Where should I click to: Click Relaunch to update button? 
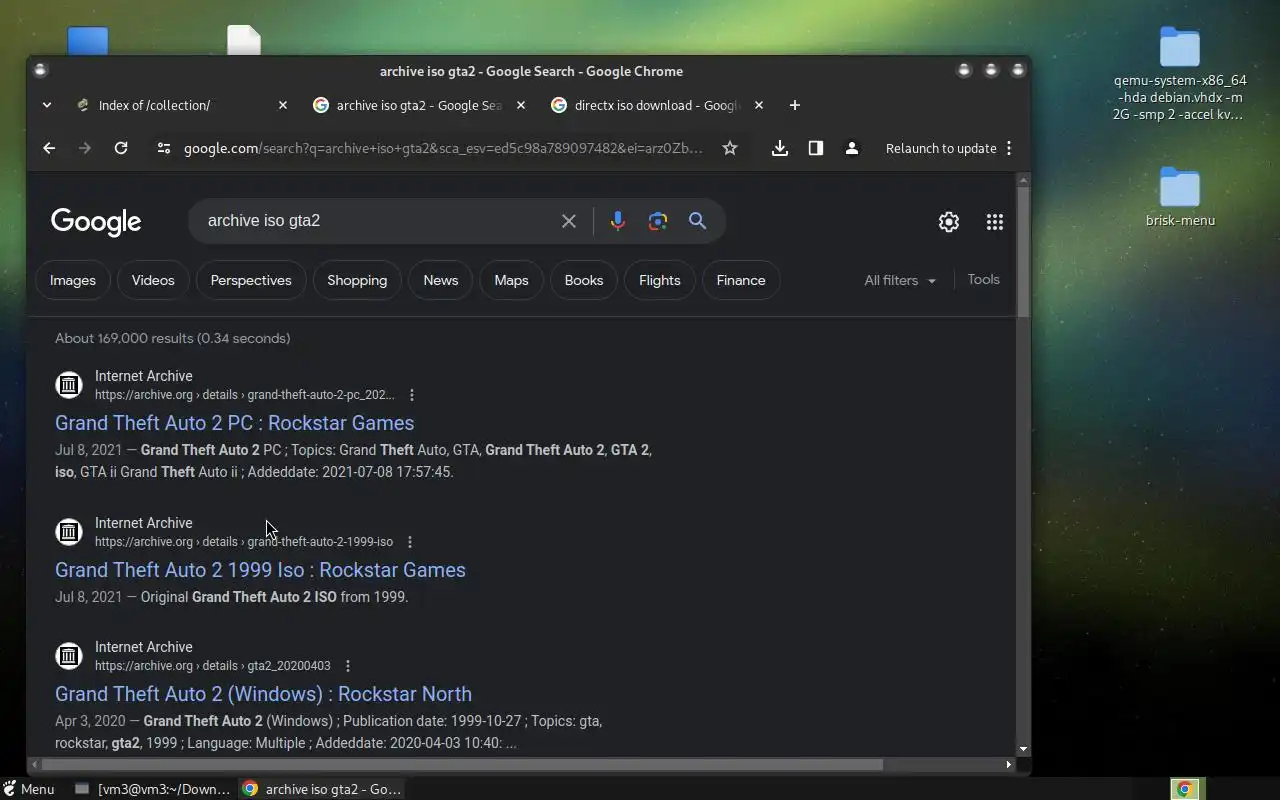941,148
